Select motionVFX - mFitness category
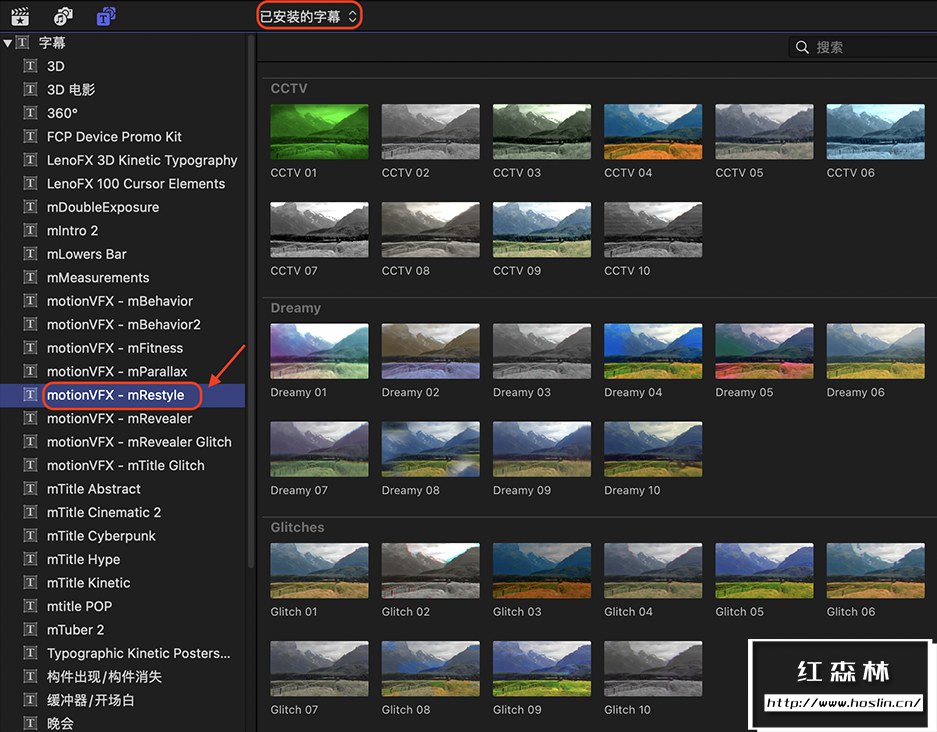 pyautogui.click(x=115, y=348)
